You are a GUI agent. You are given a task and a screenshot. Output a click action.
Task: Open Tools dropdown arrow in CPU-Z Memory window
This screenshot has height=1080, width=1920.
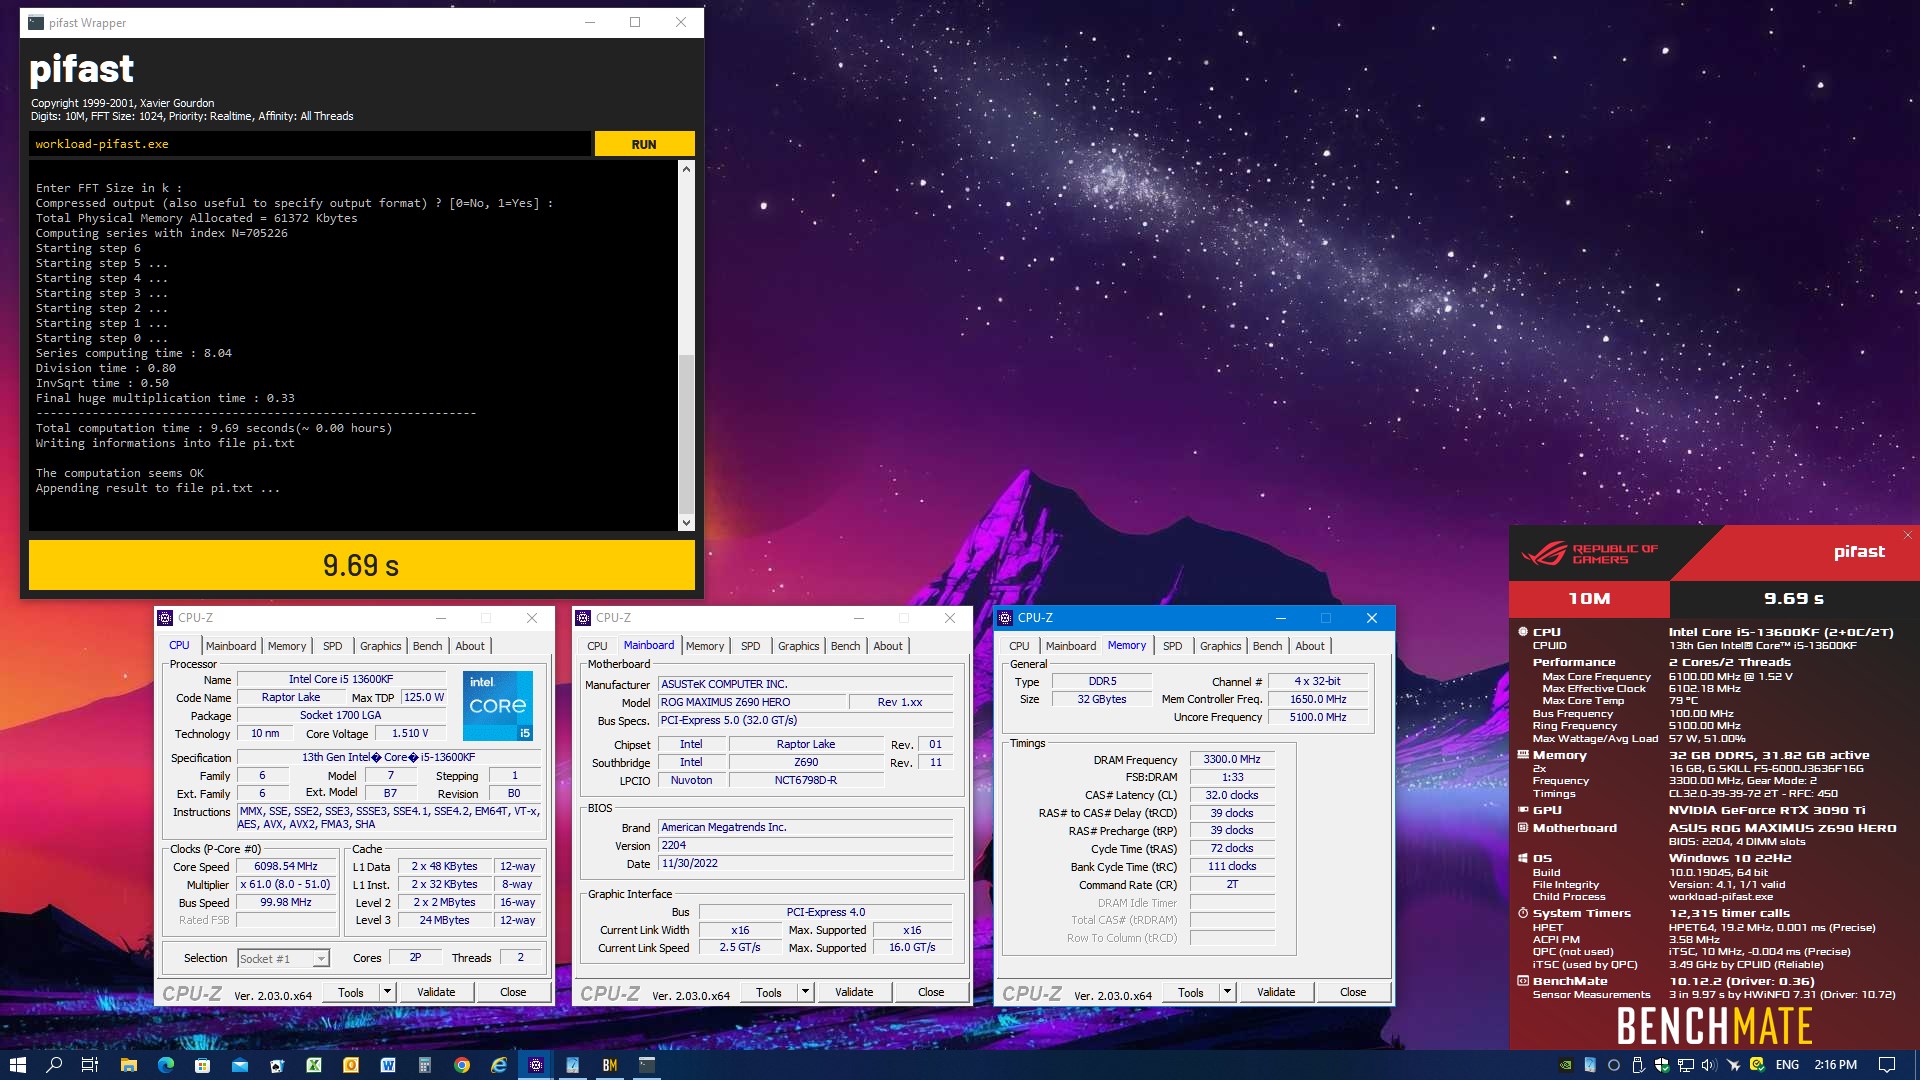click(x=1227, y=992)
